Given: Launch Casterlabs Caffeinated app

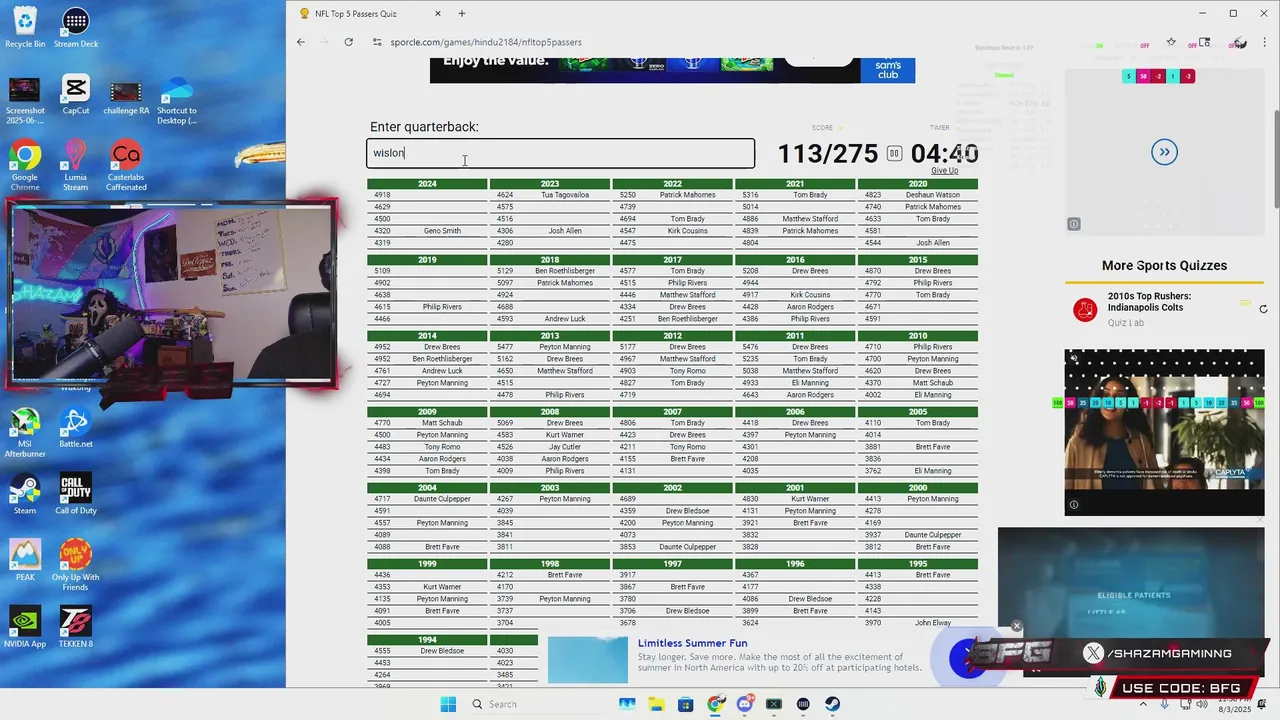Looking at the screenshot, I should point(126,165).
